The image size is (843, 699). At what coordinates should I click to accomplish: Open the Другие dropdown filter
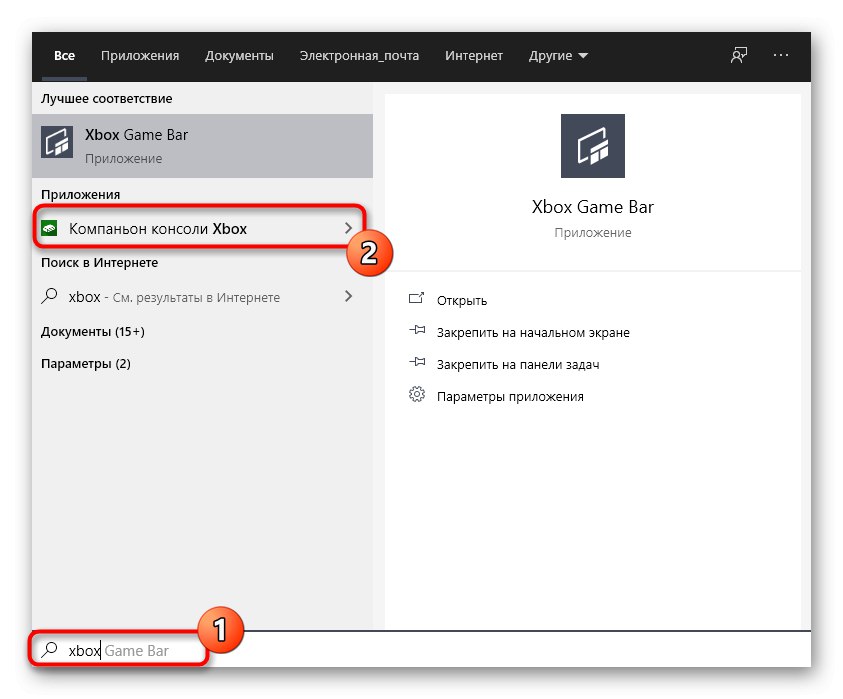pyautogui.click(x=558, y=56)
